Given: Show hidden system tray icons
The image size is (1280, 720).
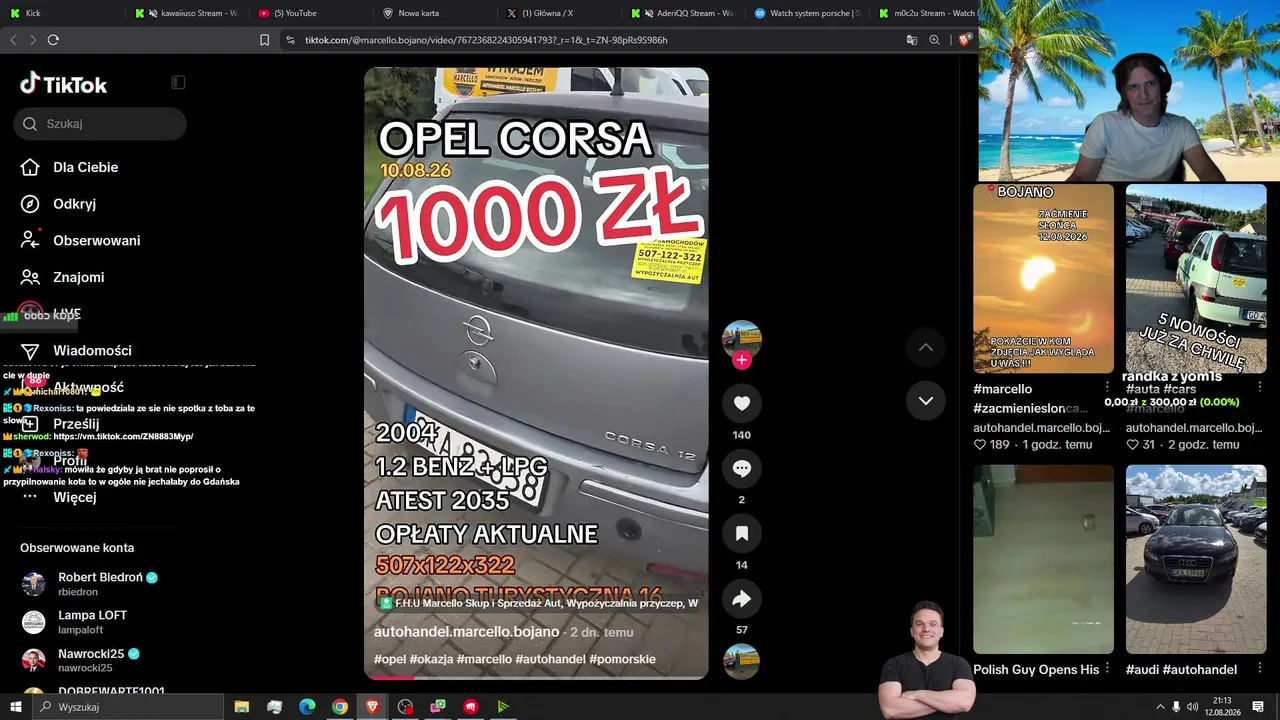Looking at the screenshot, I should coord(1160,707).
